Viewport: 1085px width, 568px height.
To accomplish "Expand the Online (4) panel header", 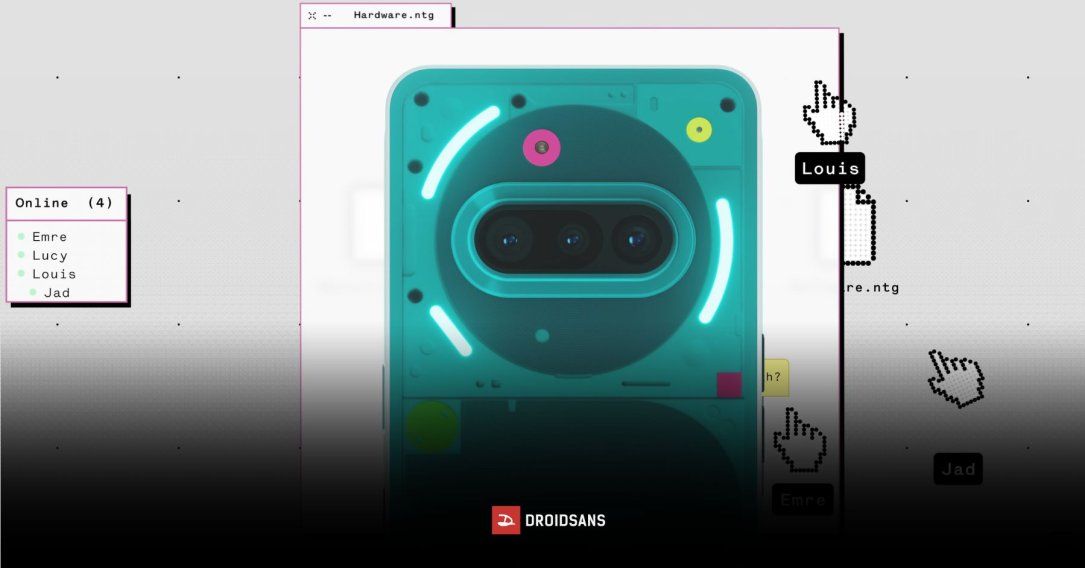I will pos(66,203).
